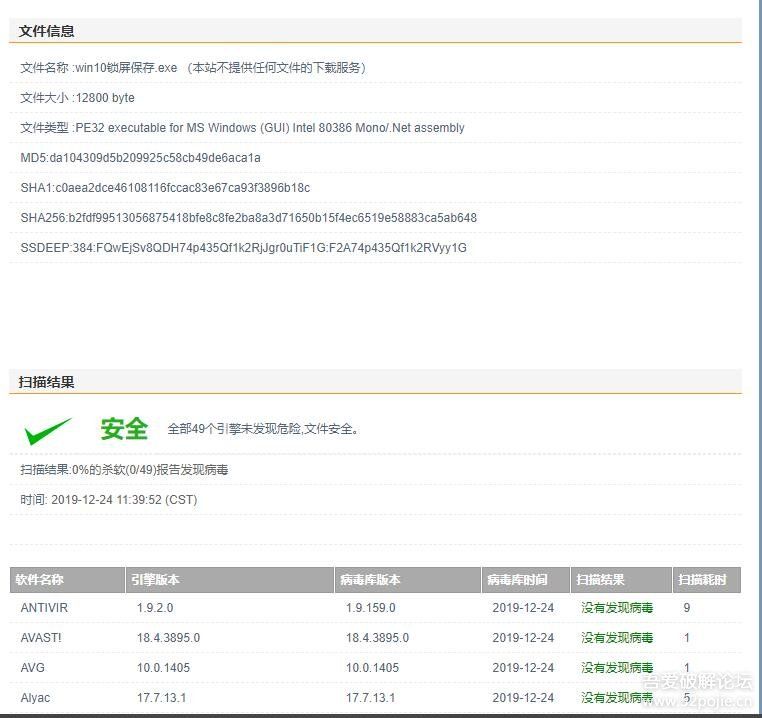Select AVG engine version 10.0.1405
This screenshot has height=718, width=762.
point(163,668)
